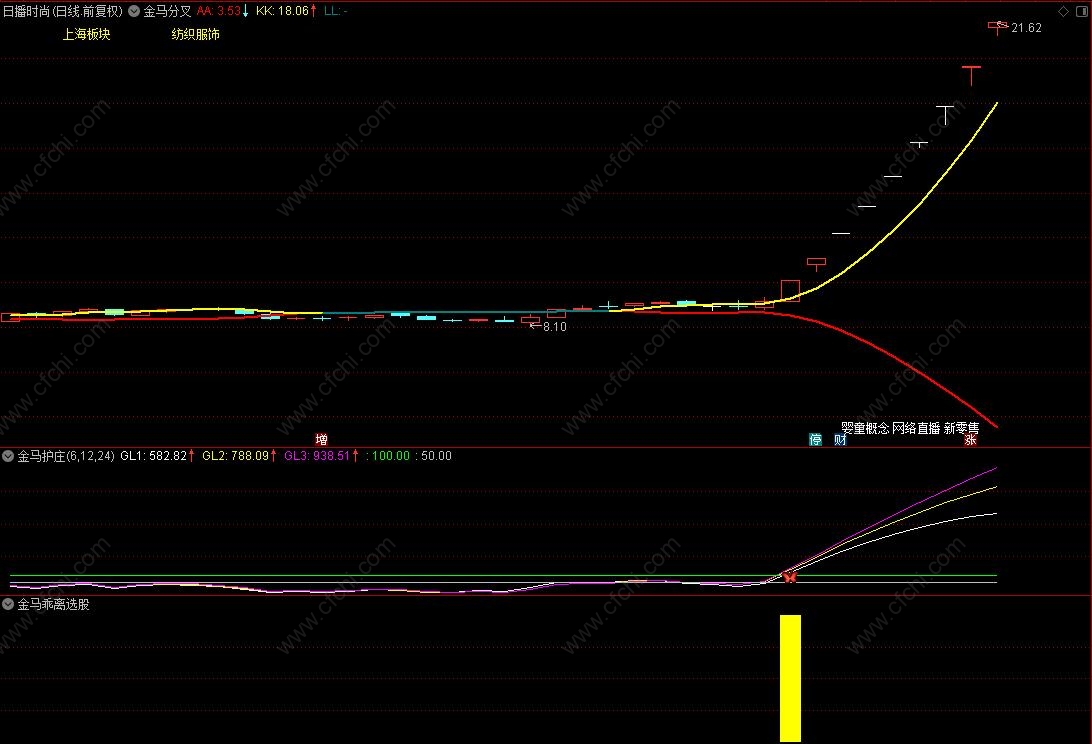
Task: Open the indicator menu beside 金马分叉
Action: click(134, 11)
